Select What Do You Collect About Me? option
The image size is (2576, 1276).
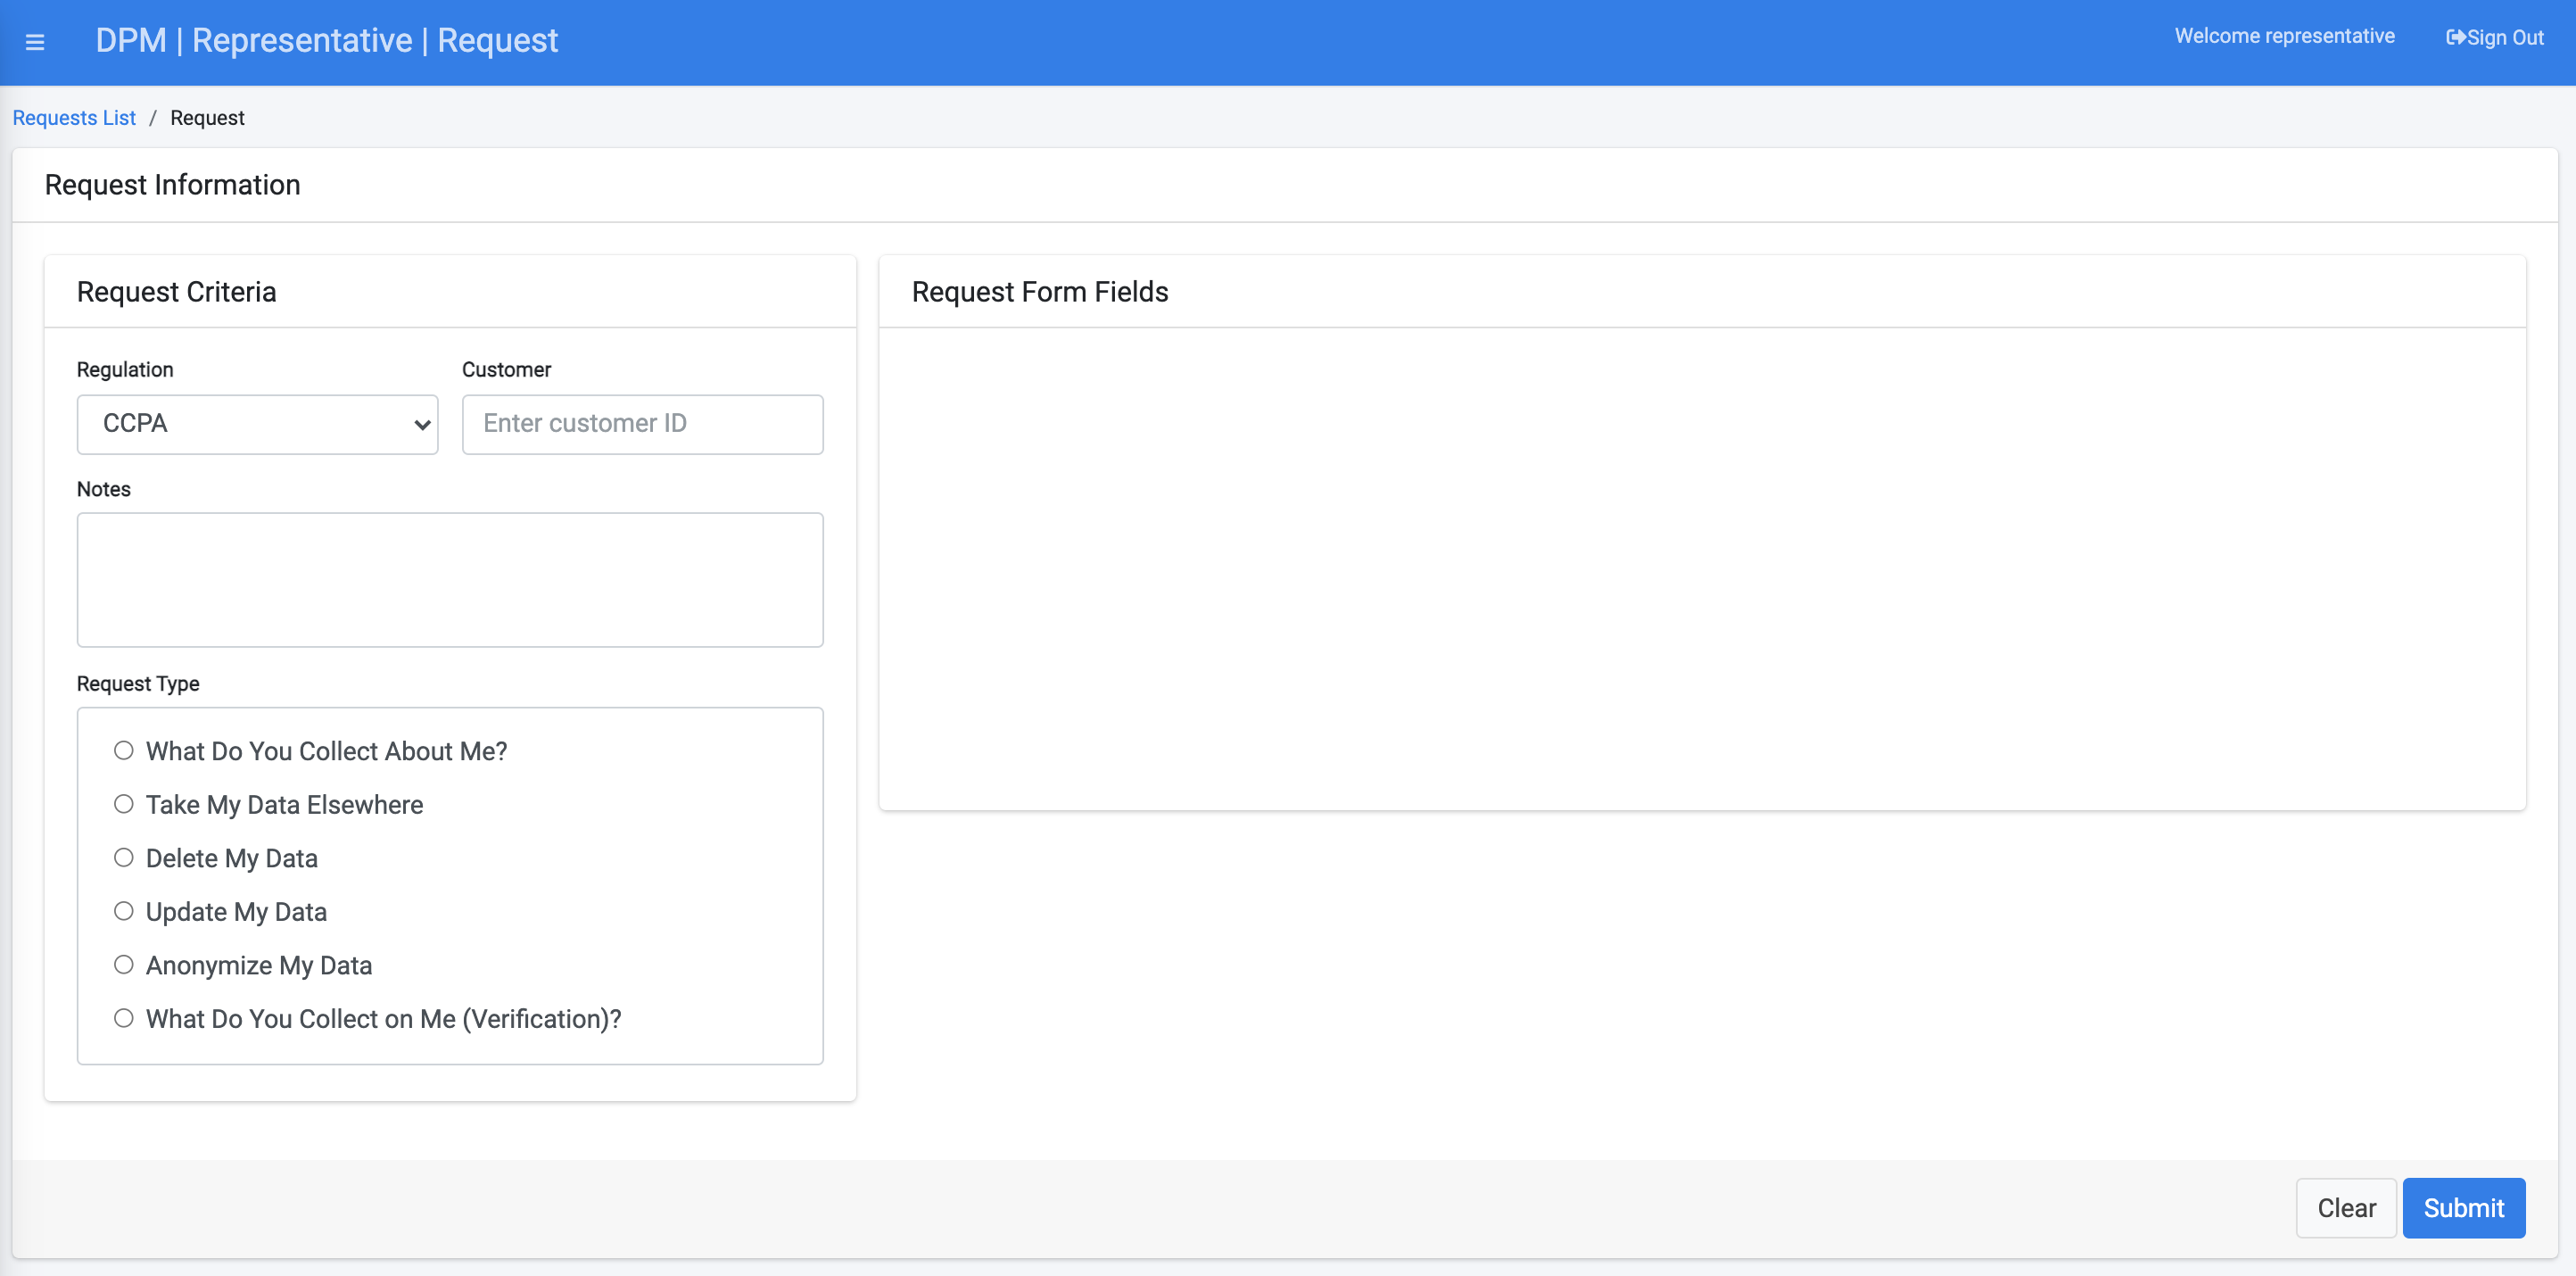pyautogui.click(x=124, y=750)
